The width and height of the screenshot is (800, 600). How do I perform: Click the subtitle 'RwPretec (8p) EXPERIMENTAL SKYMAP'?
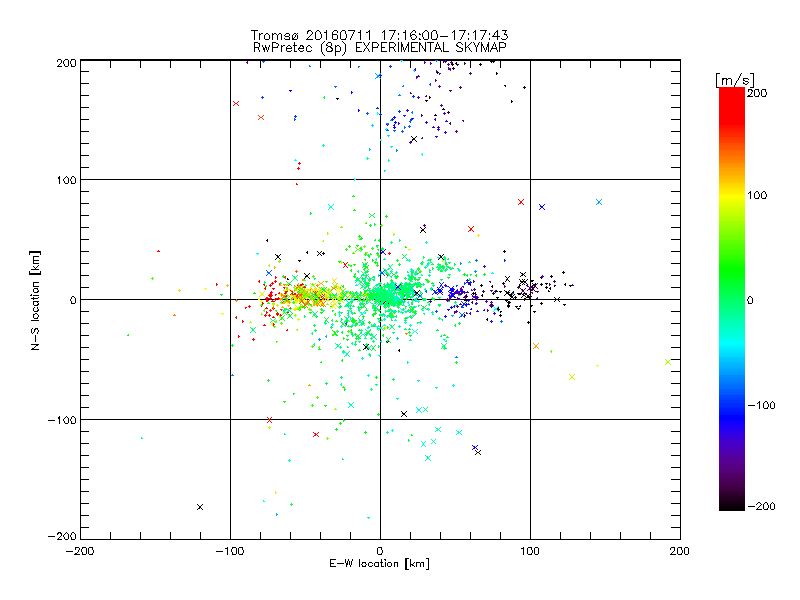click(x=380, y=48)
